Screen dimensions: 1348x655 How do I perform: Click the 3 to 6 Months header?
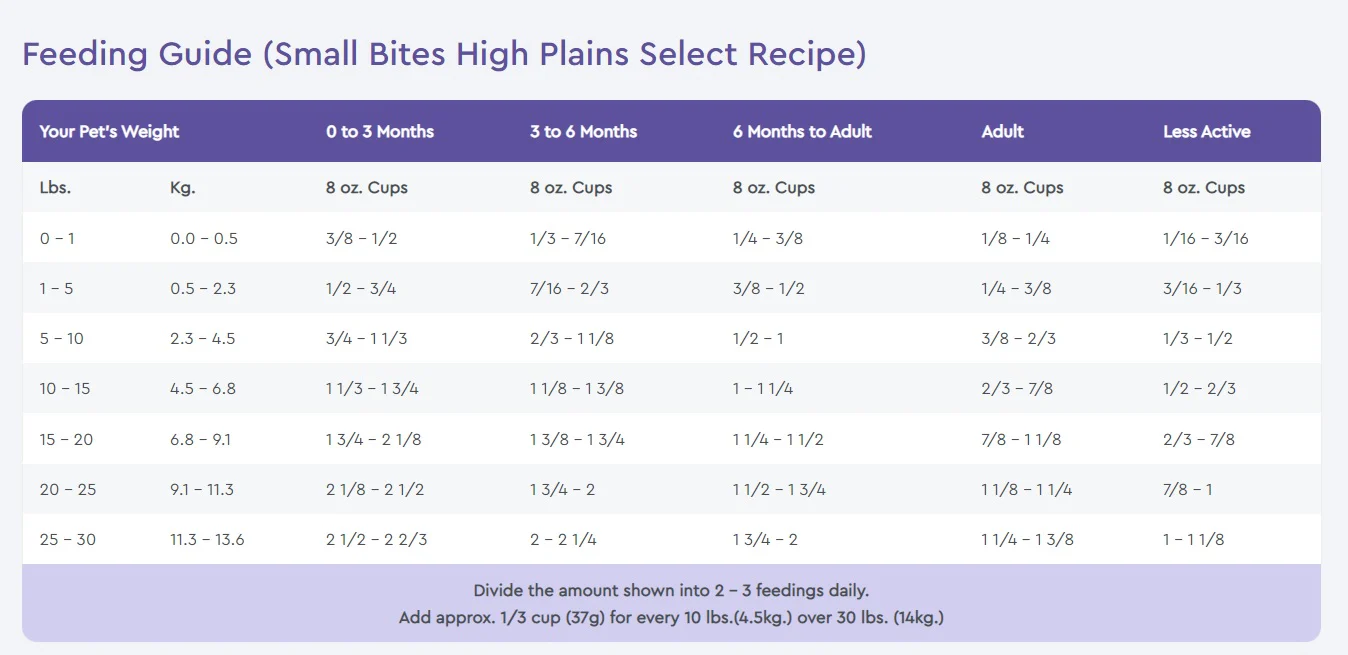click(x=583, y=131)
